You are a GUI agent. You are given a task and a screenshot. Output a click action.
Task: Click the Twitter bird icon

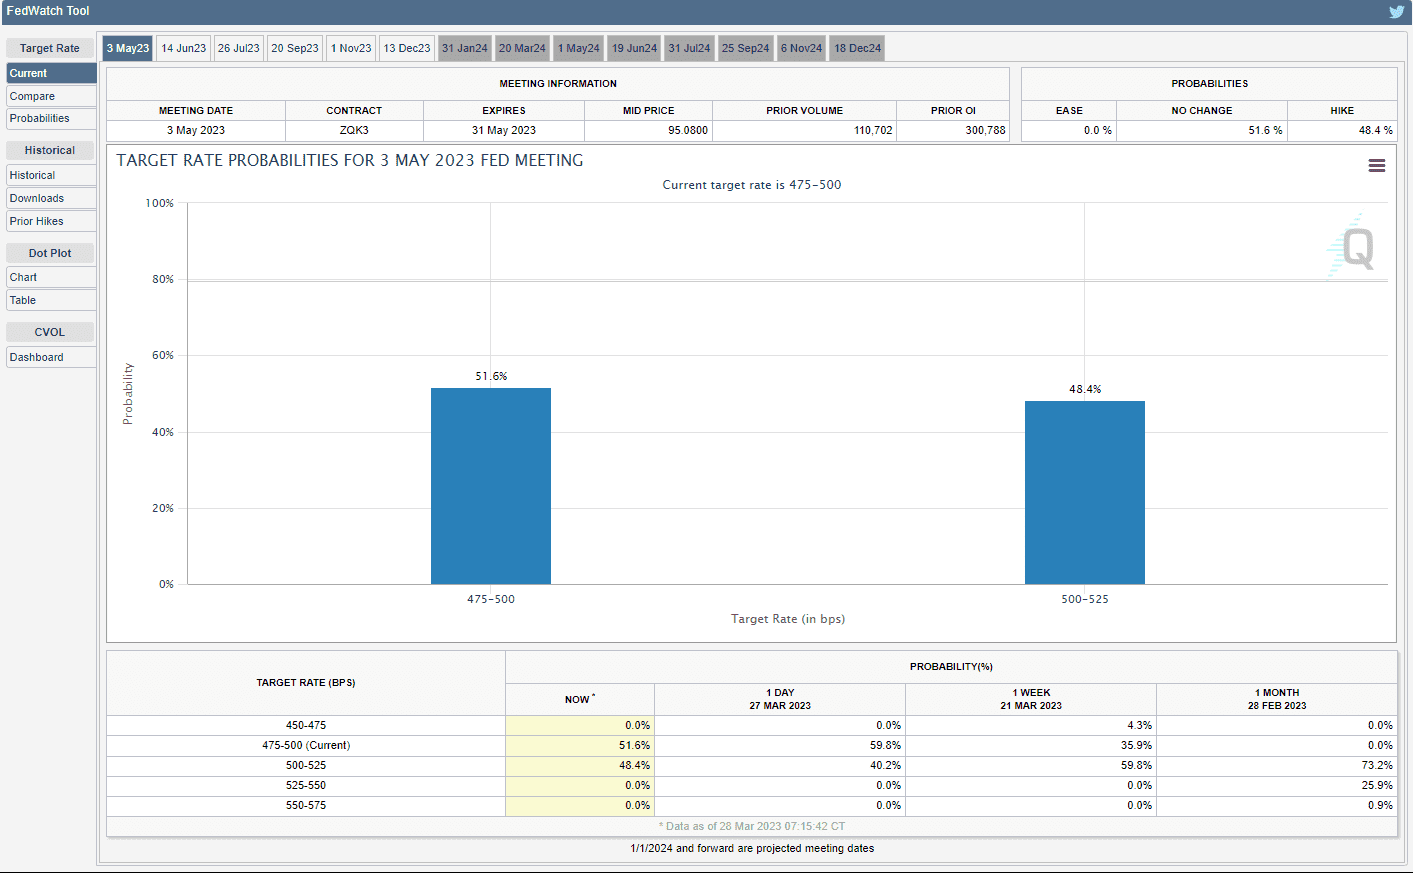coord(1396,12)
